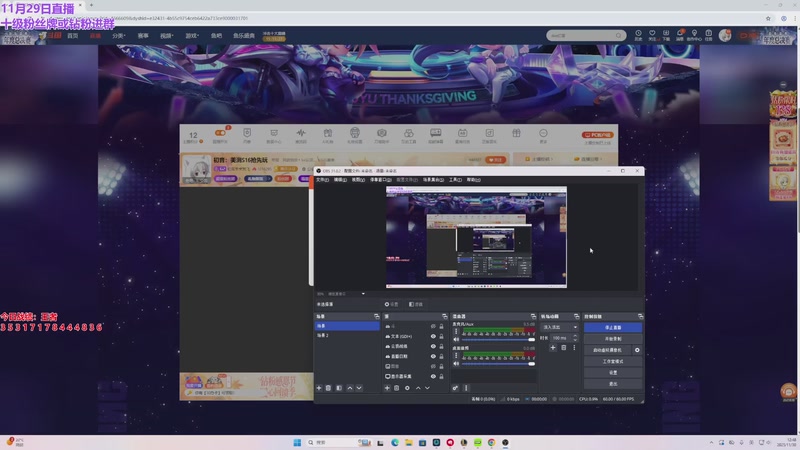Toggle visibility of display capture source

coord(433,377)
